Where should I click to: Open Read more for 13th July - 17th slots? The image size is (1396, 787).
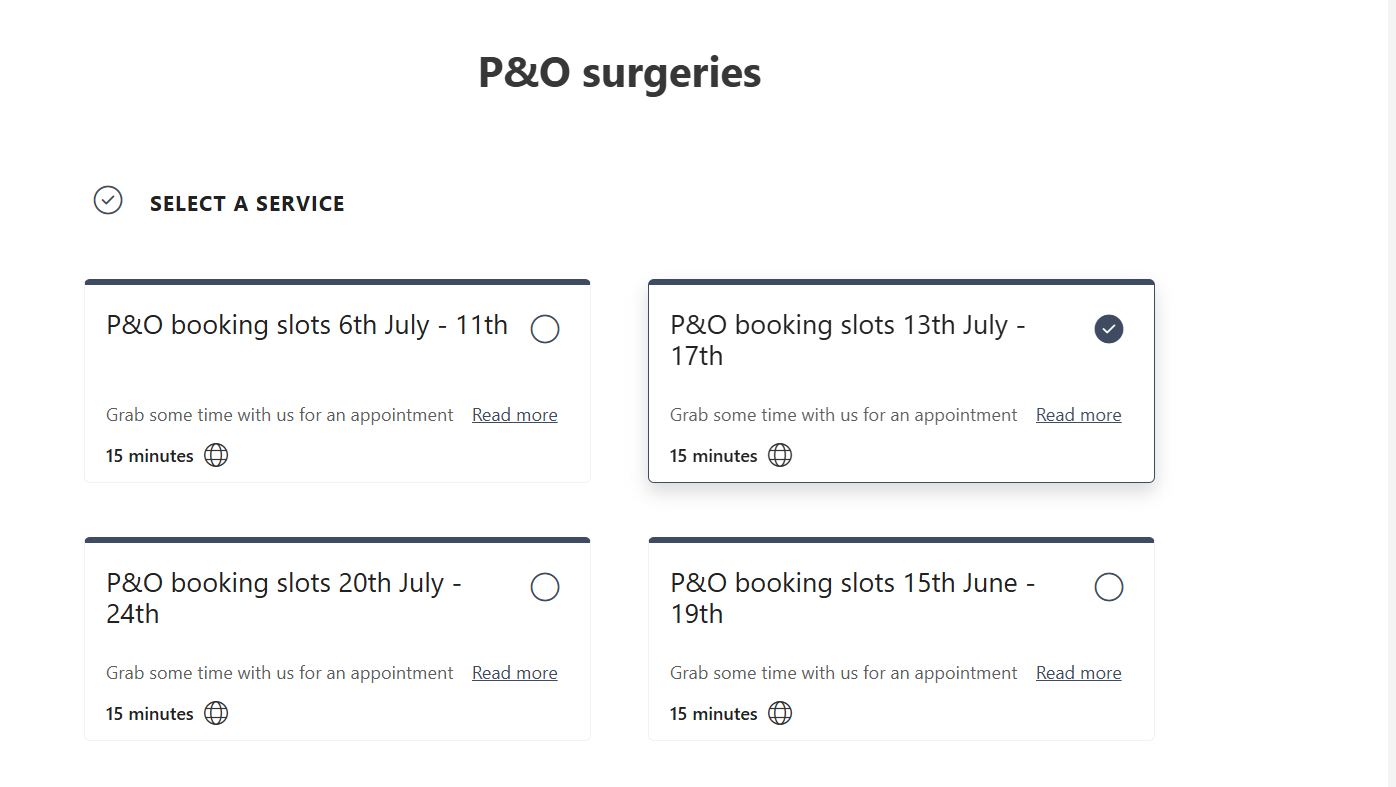(x=1079, y=415)
